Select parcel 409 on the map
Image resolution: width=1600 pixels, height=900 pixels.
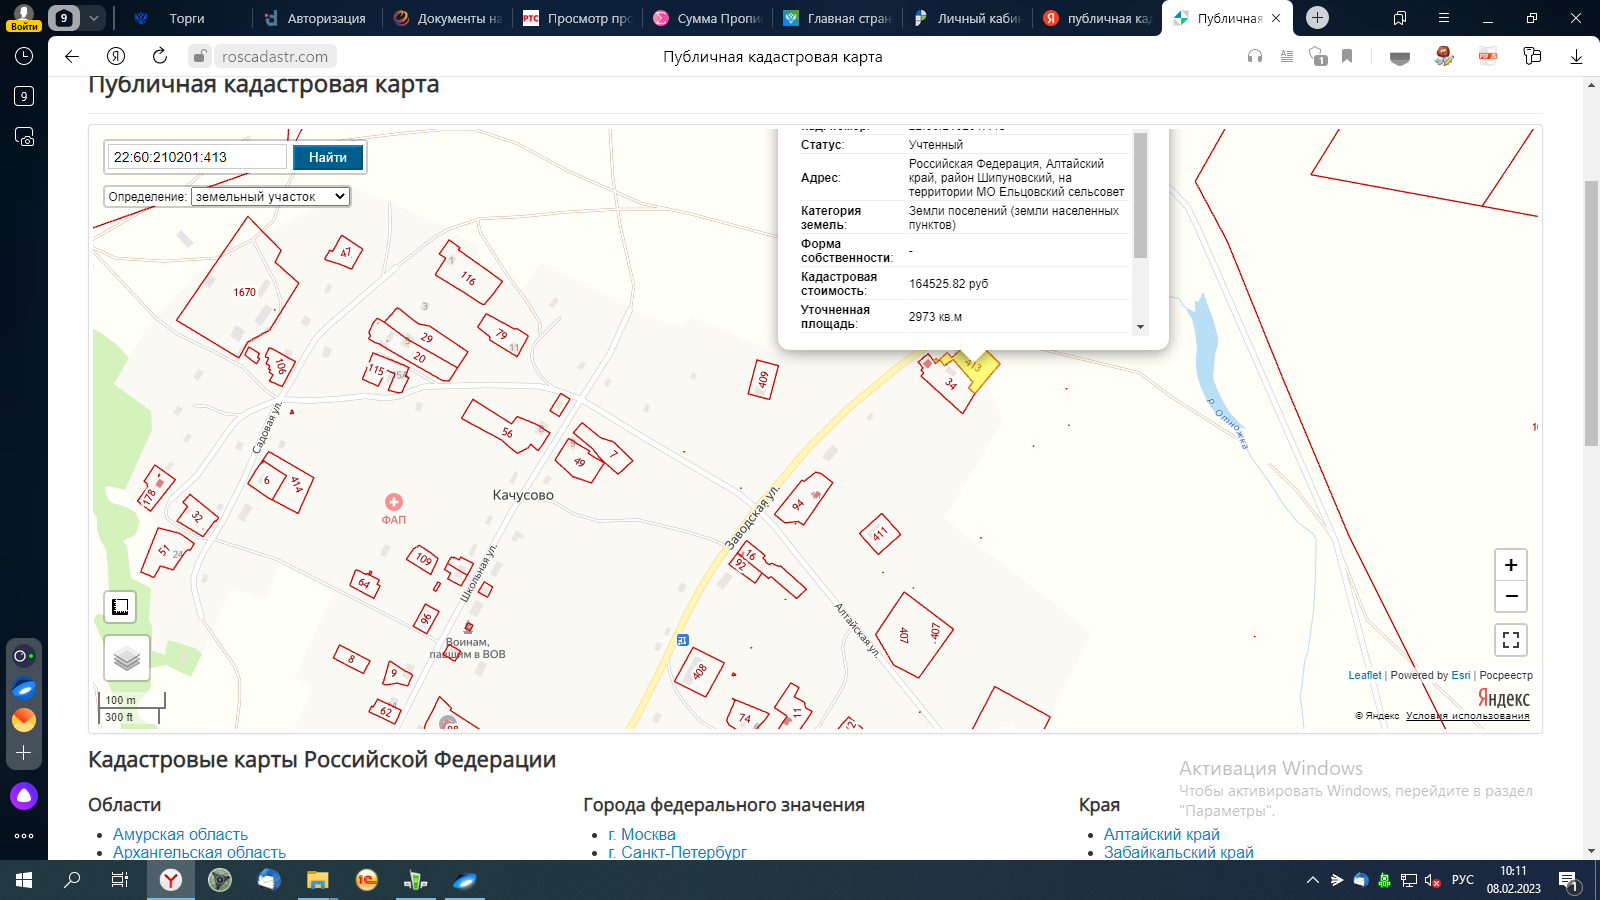763,380
